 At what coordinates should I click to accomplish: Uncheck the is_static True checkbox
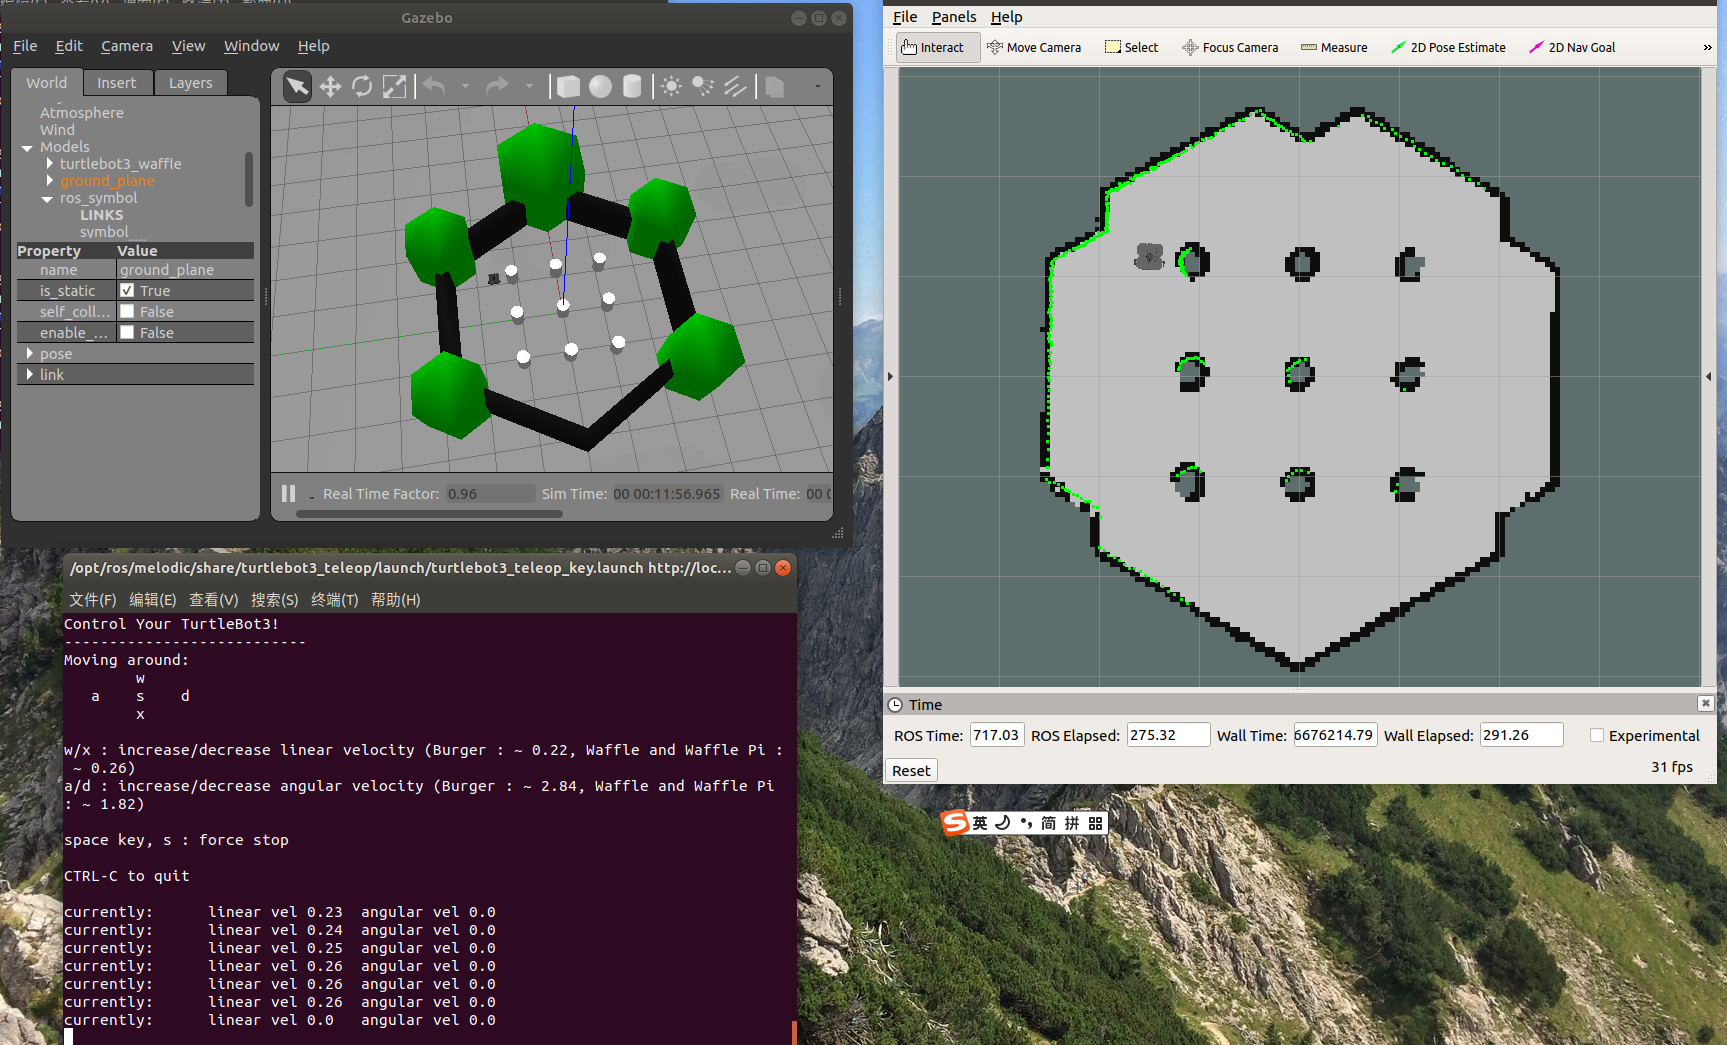tap(127, 290)
